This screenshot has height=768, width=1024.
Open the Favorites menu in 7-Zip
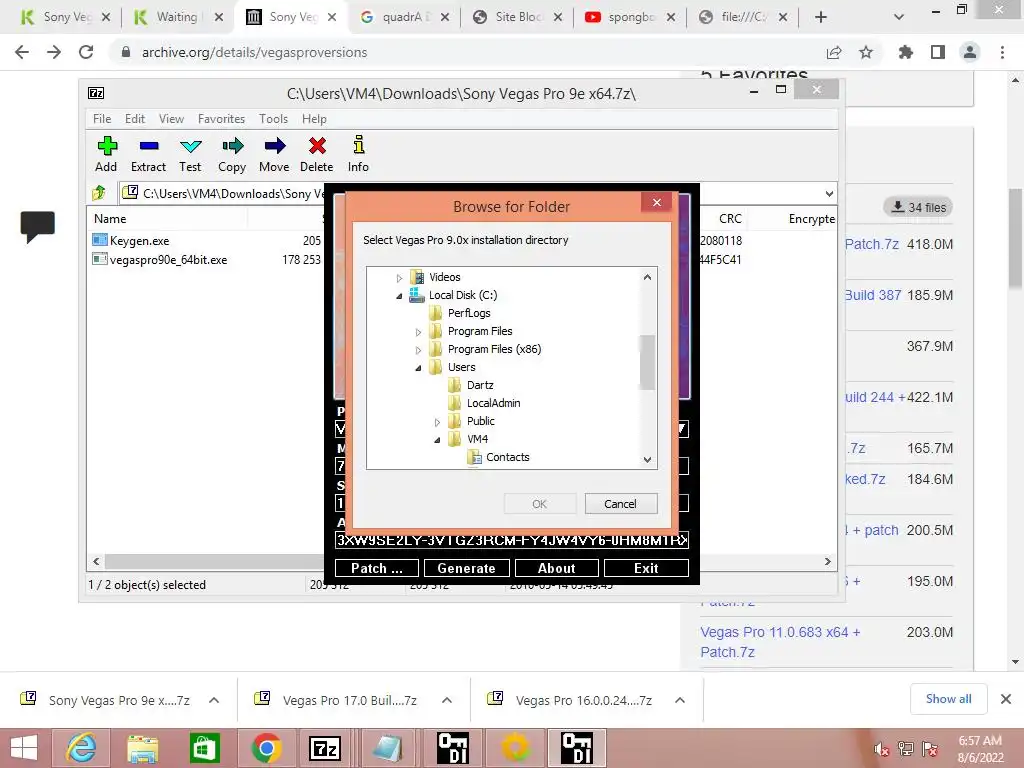pos(221,119)
